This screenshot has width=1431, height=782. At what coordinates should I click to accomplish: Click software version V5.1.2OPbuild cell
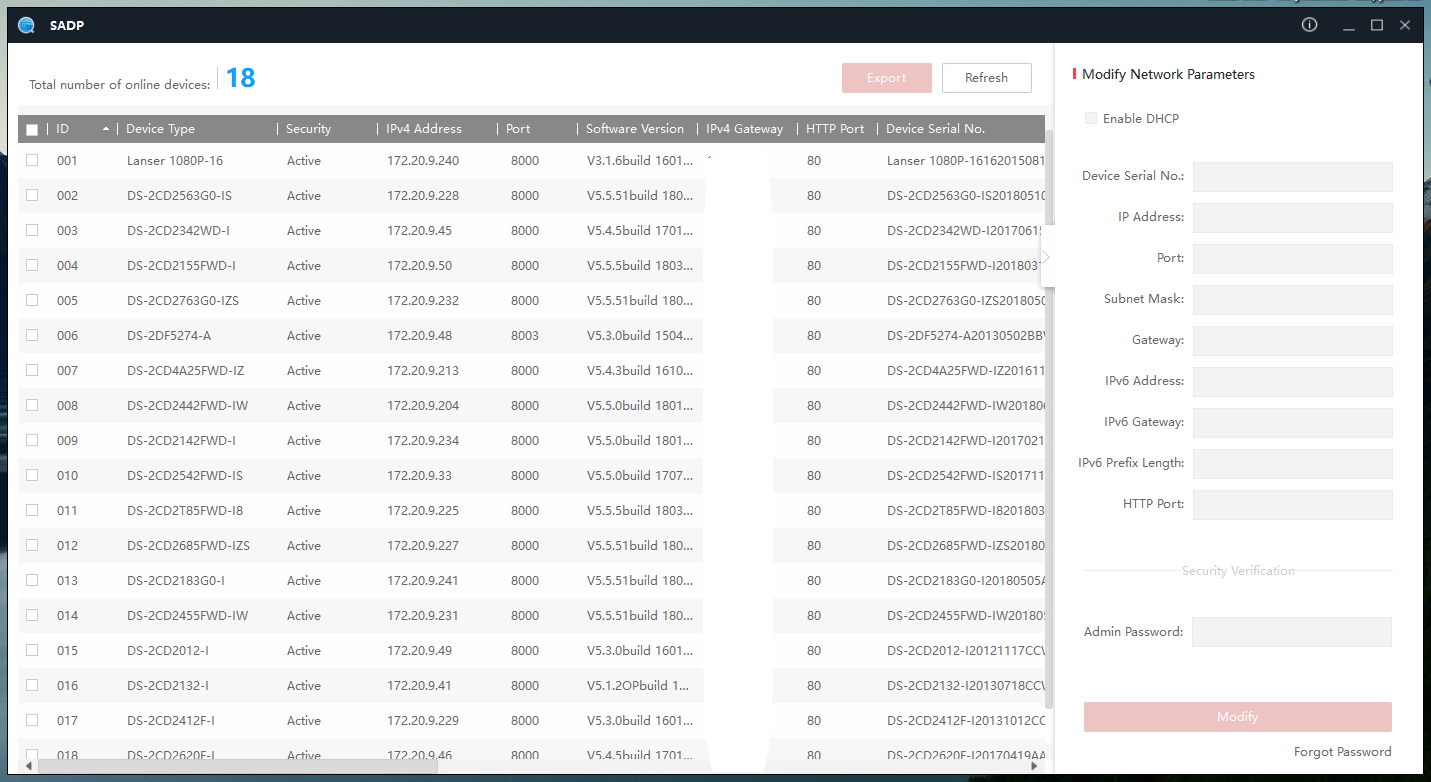click(x=638, y=686)
